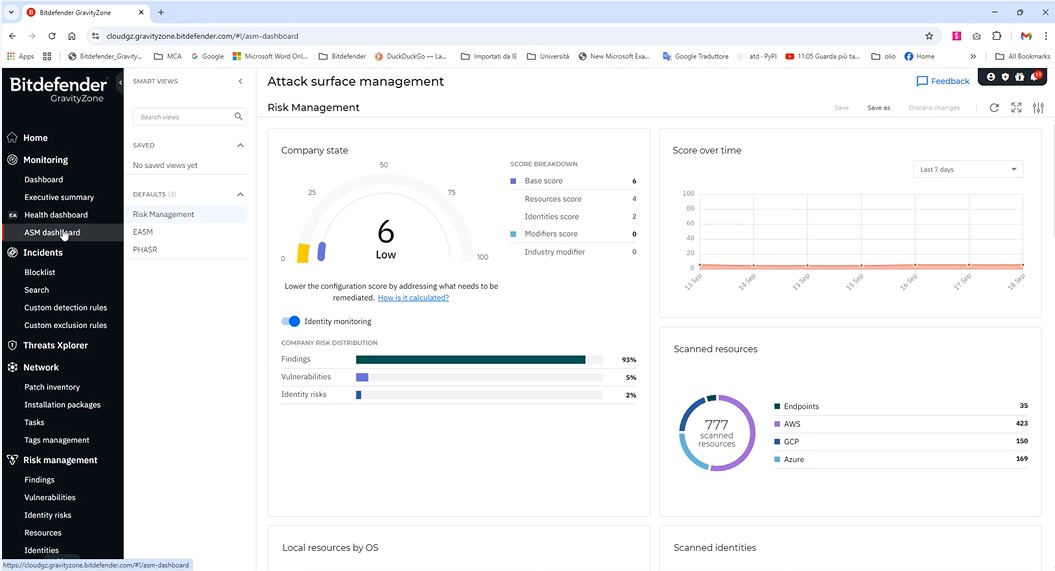Open the Last 7 days dropdown

(x=966, y=170)
